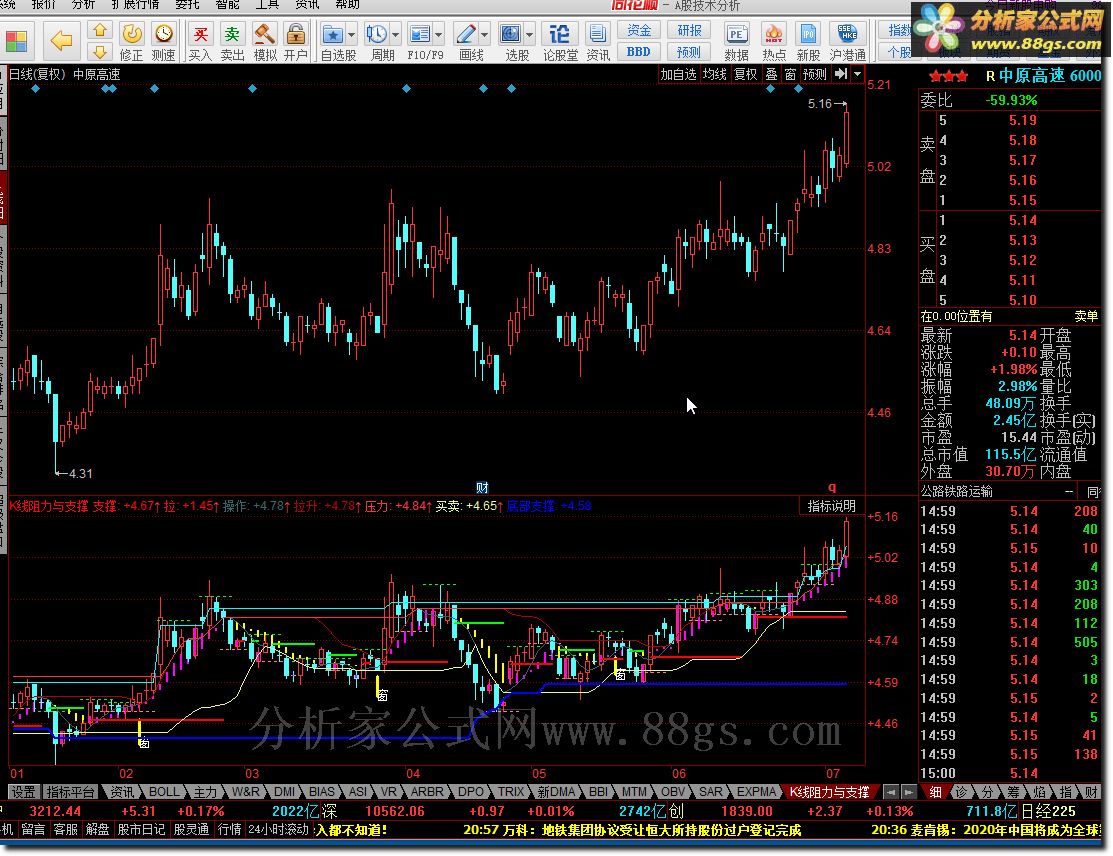Expand the 自选股 dropdown arrow
Image resolution: width=1113 pixels, height=856 pixels.
click(x=351, y=34)
